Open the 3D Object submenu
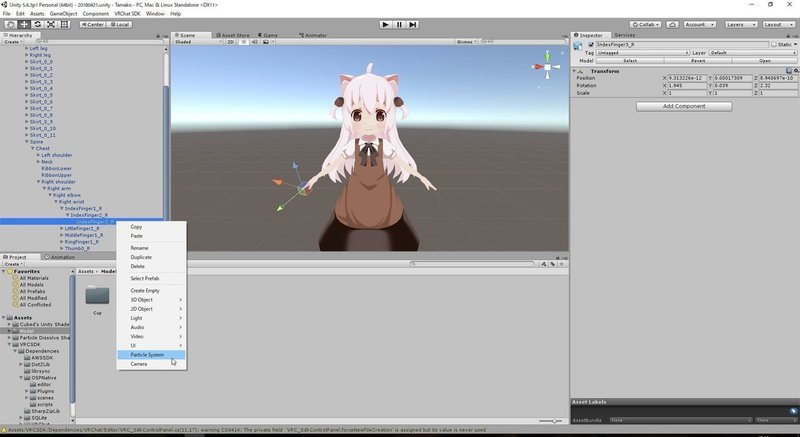Screen dimensions: 800x437 [152, 300]
